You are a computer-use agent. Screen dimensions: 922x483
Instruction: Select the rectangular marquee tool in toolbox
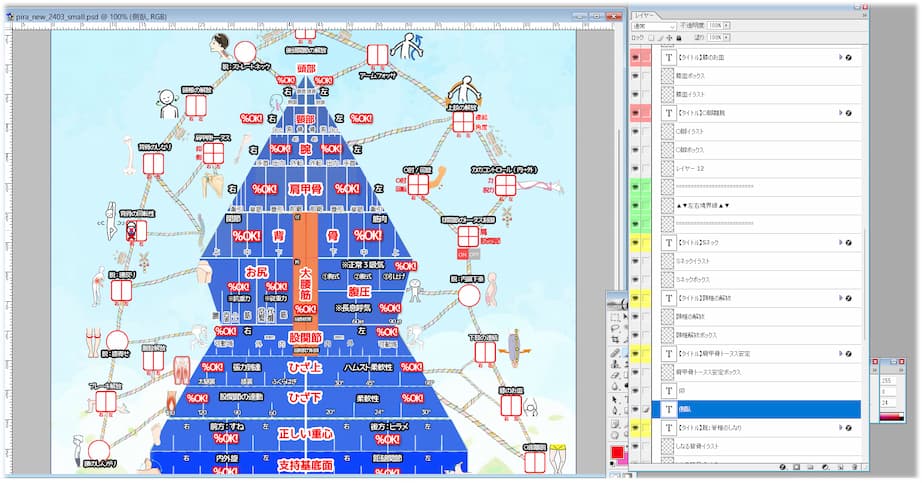(x=614, y=318)
